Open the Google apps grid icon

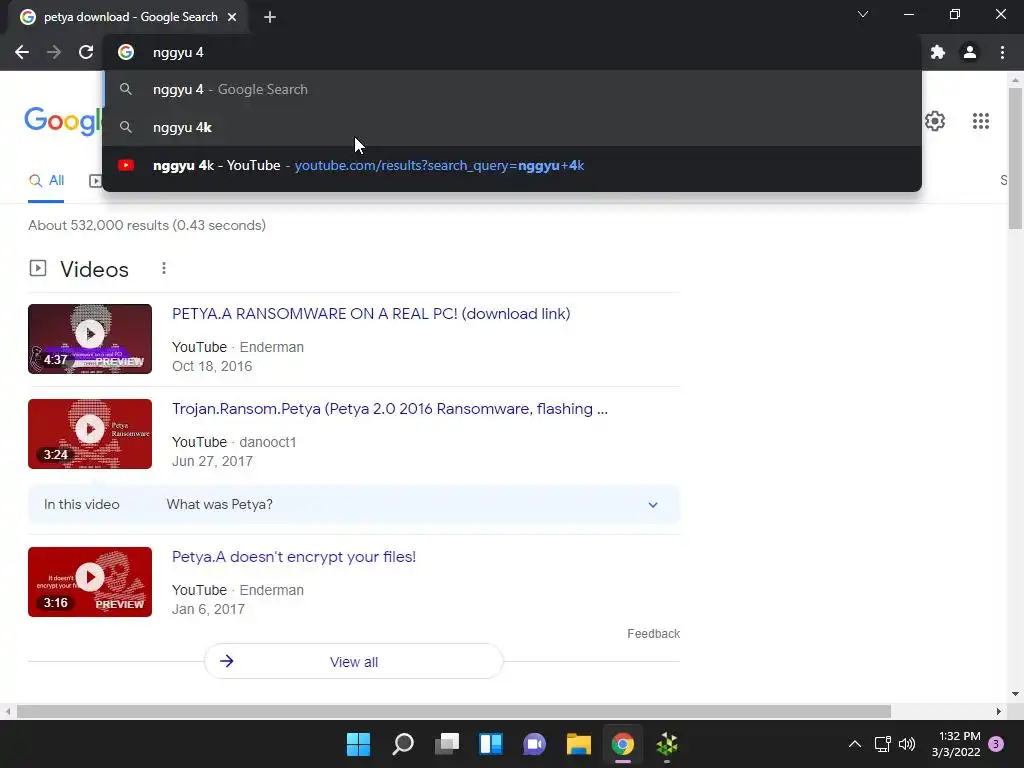(x=980, y=121)
